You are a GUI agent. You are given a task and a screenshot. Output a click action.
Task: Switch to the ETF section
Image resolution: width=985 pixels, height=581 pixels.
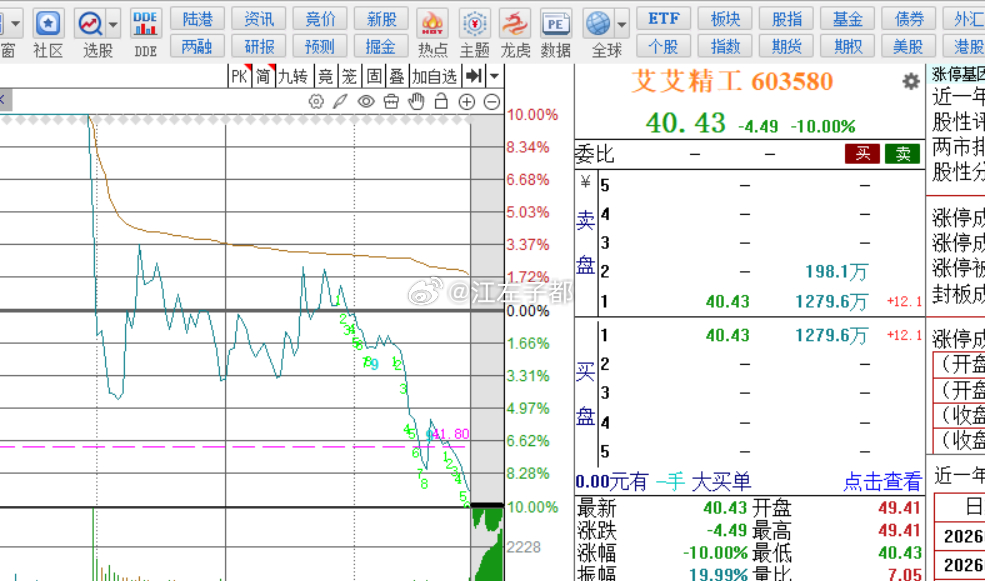tap(663, 19)
